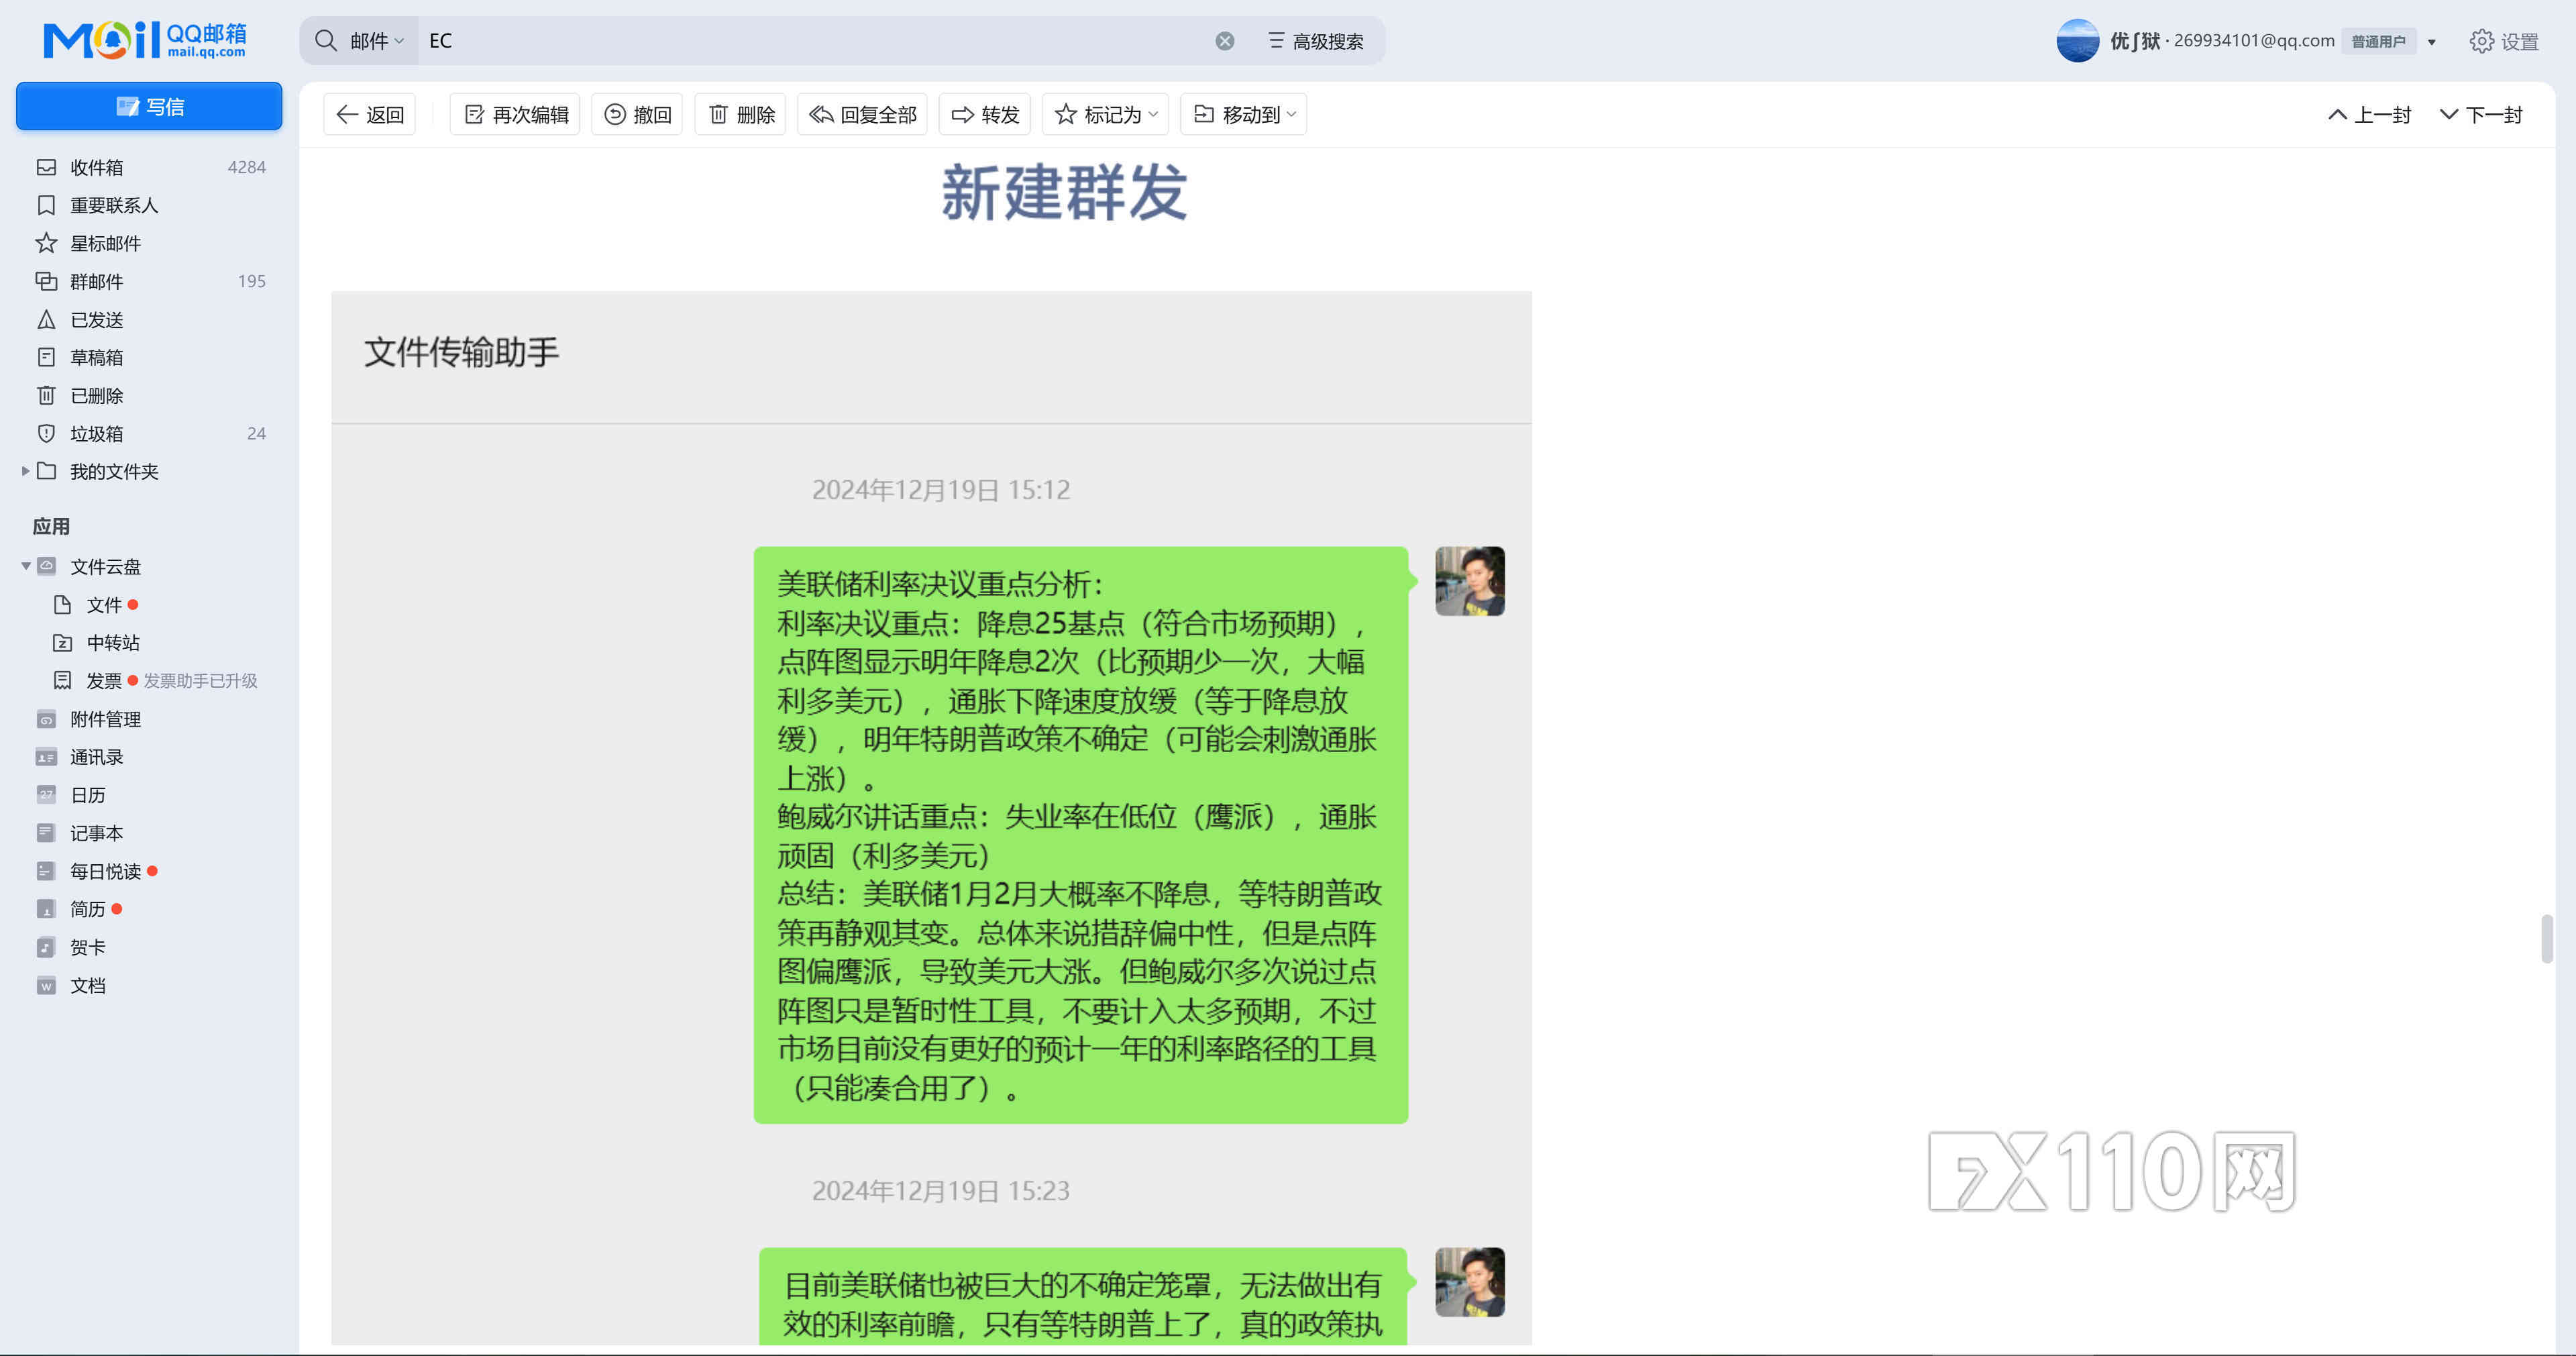Click the inbox count 4284
The width and height of the screenshot is (2576, 1356).
(247, 167)
